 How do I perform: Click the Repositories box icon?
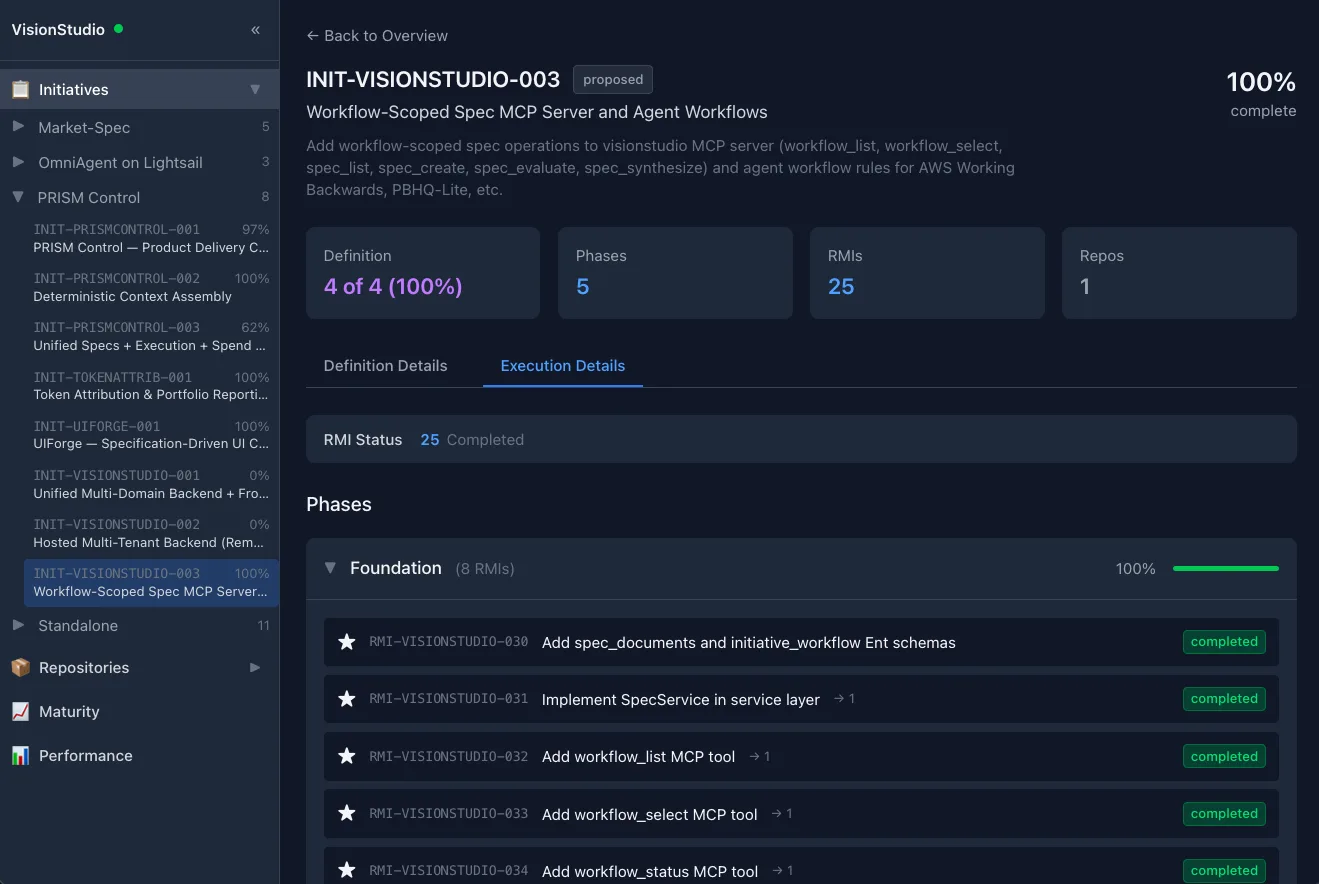click(20, 667)
